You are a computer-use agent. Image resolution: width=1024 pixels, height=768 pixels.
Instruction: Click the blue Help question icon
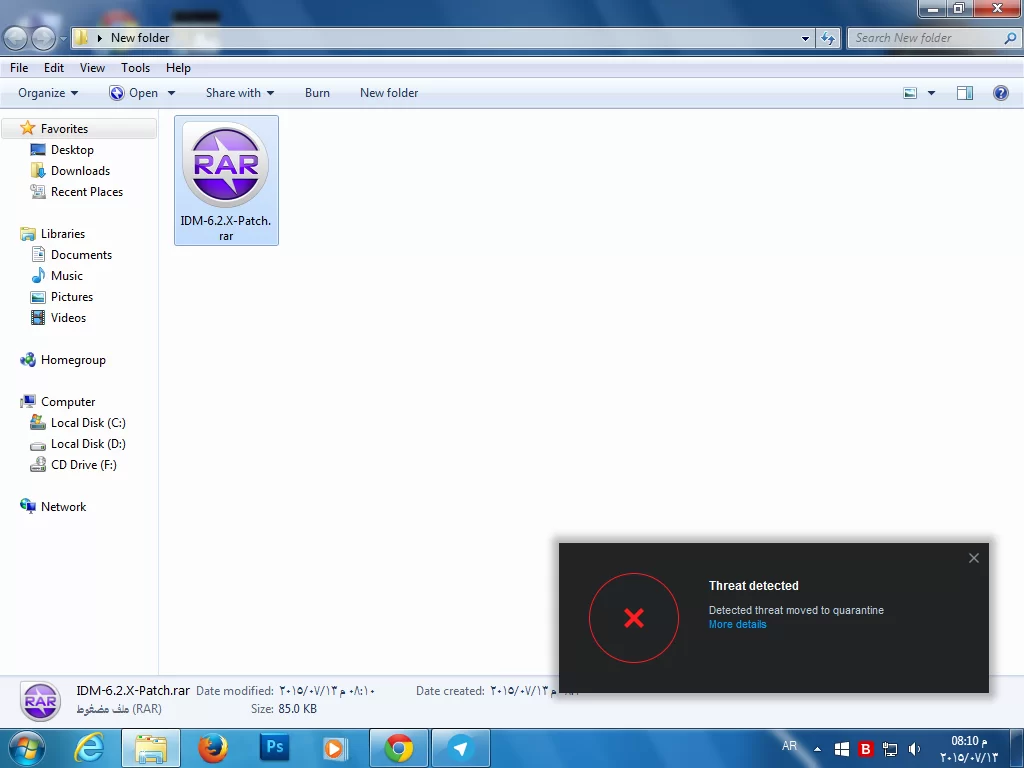tap(1000, 93)
